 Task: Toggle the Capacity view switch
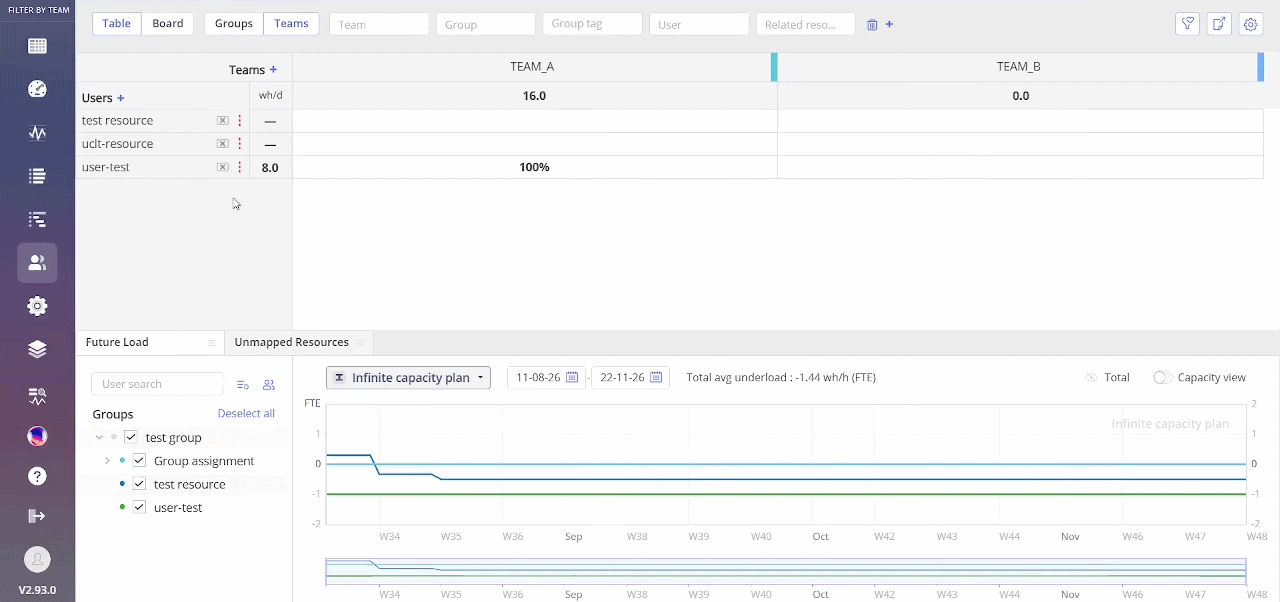click(1162, 377)
